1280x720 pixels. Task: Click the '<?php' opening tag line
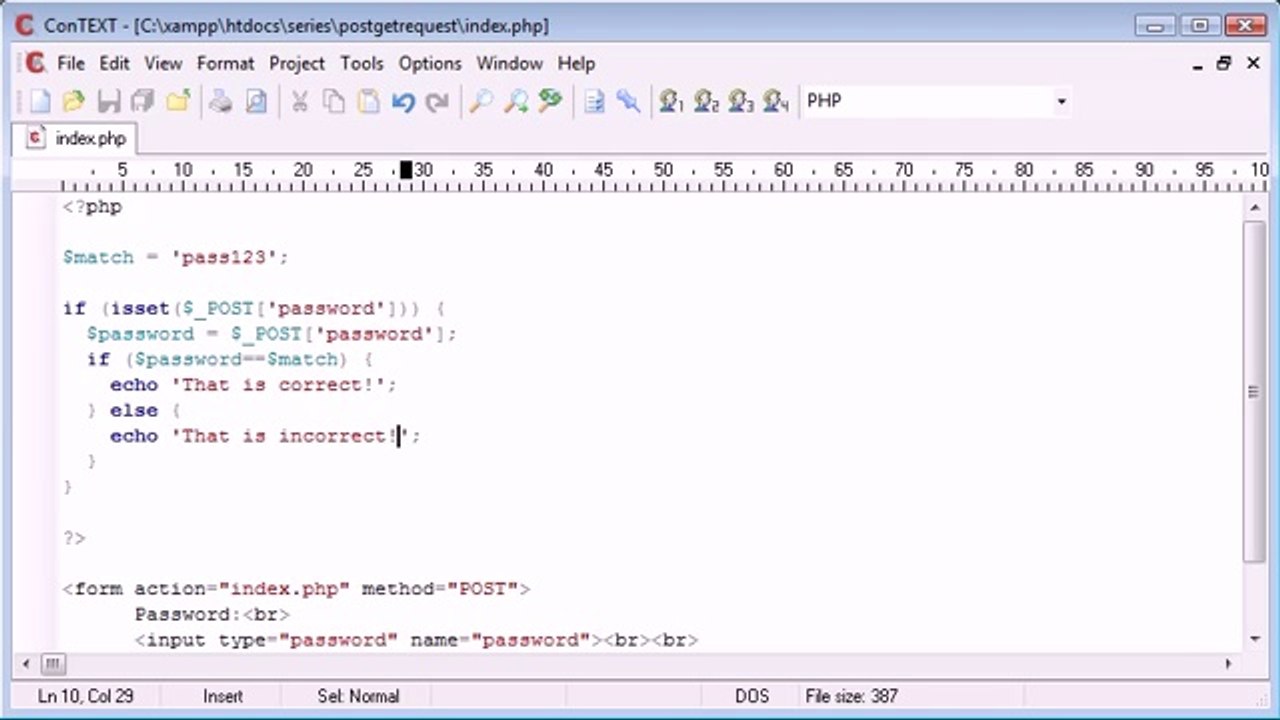pyautogui.click(x=92, y=207)
